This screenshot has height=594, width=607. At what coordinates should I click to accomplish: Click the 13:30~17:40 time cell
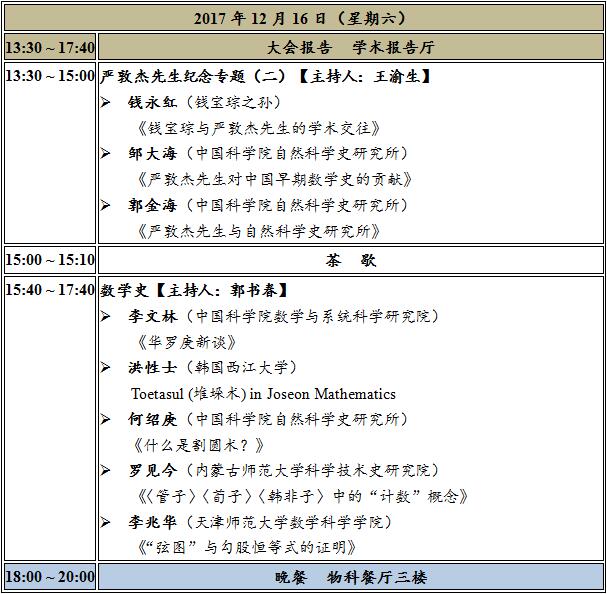pos(50,47)
